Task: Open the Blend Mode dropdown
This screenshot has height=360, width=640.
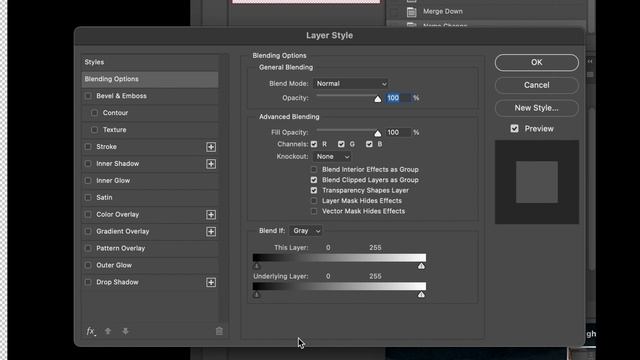Action: 351,84
